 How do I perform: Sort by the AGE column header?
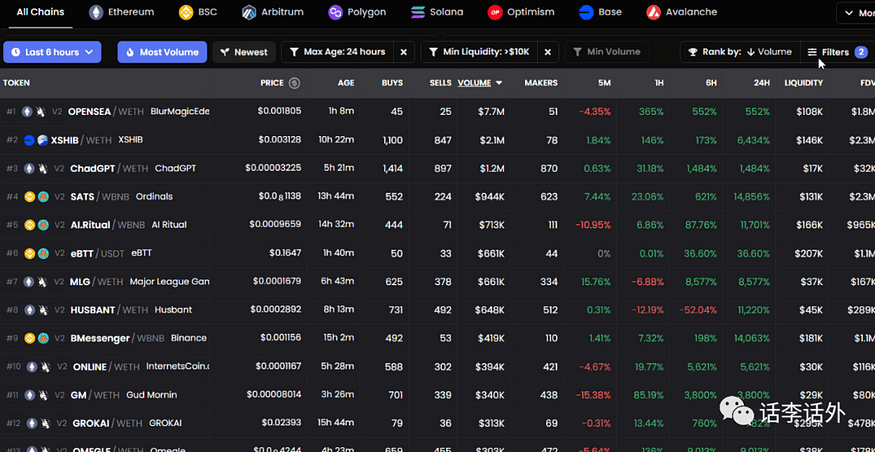click(x=346, y=83)
